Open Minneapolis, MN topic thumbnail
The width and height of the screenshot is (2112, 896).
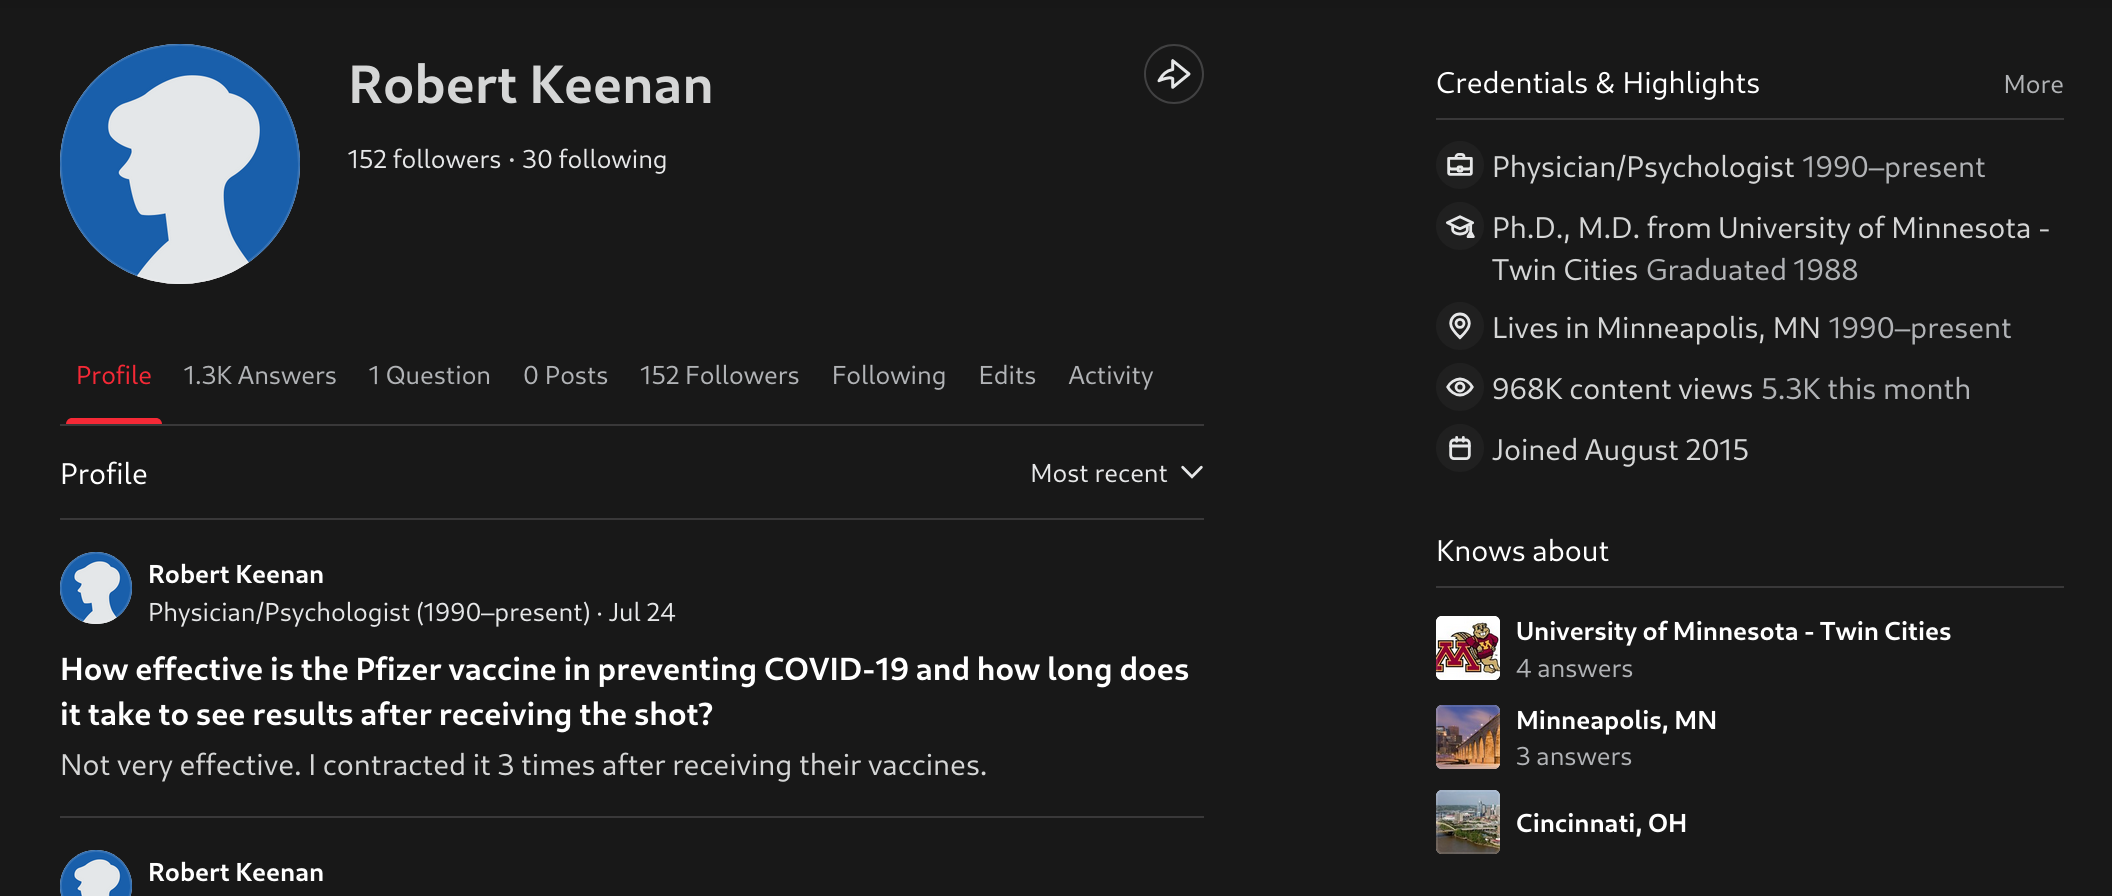tap(1468, 737)
